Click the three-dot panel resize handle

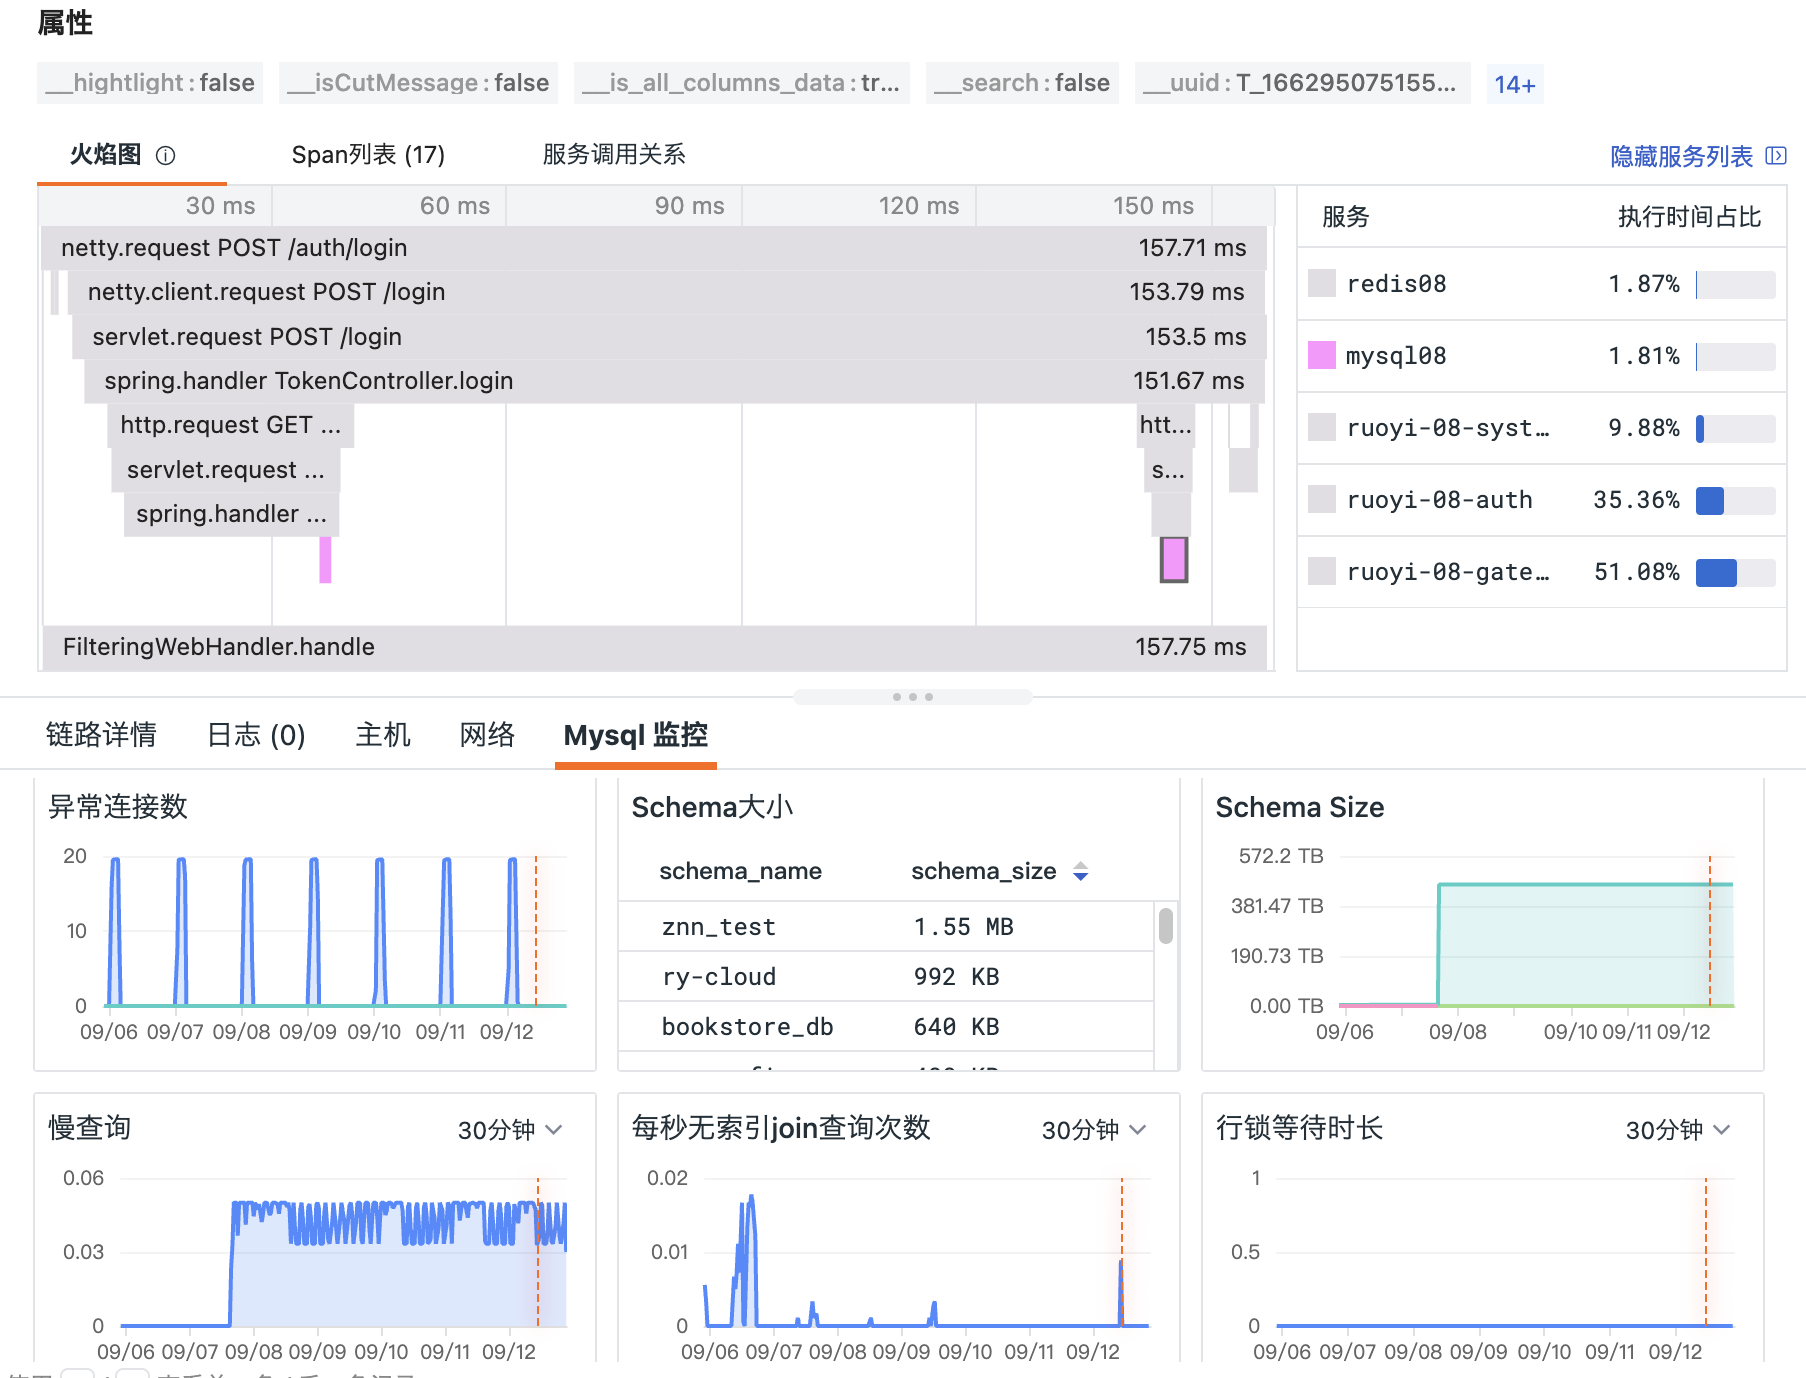(912, 697)
